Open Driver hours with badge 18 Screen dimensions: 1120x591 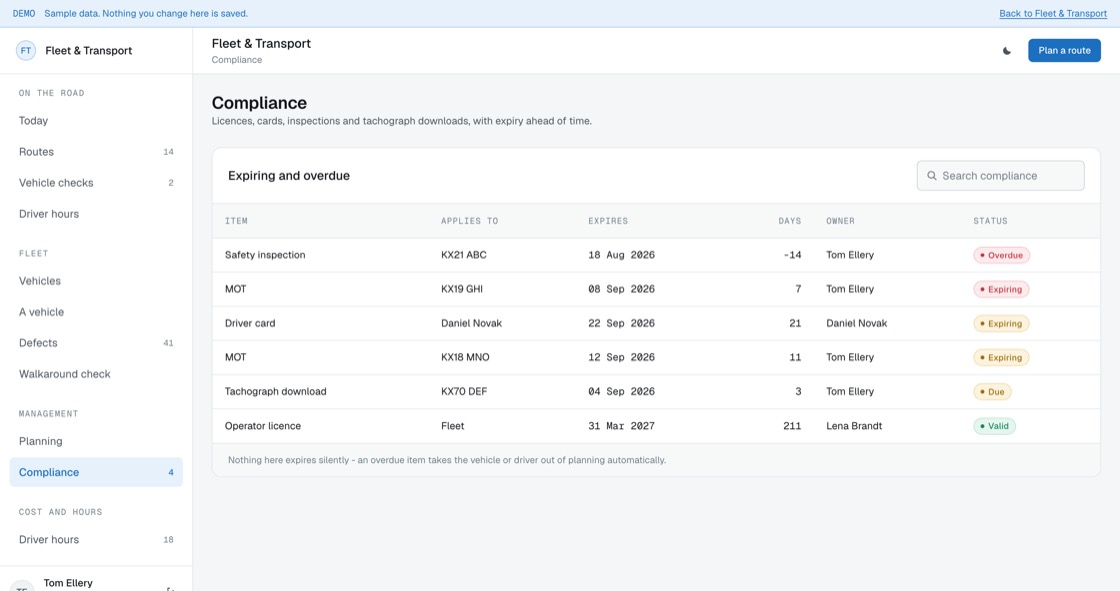pyautogui.click(x=96, y=540)
